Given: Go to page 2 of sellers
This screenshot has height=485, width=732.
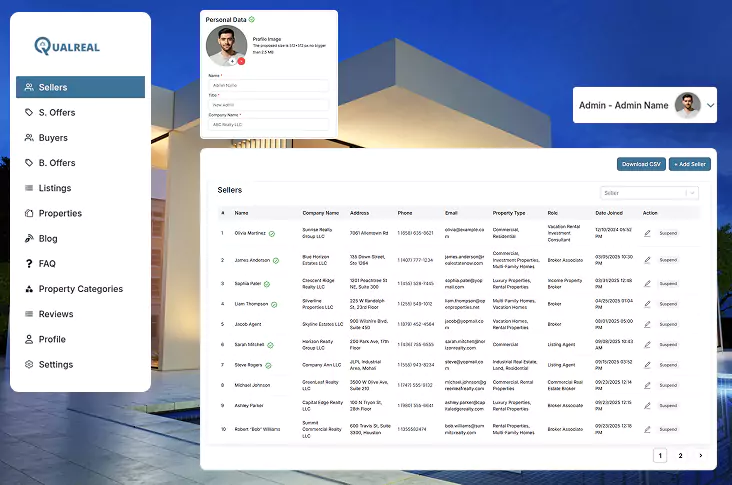Looking at the screenshot, I should 680,456.
